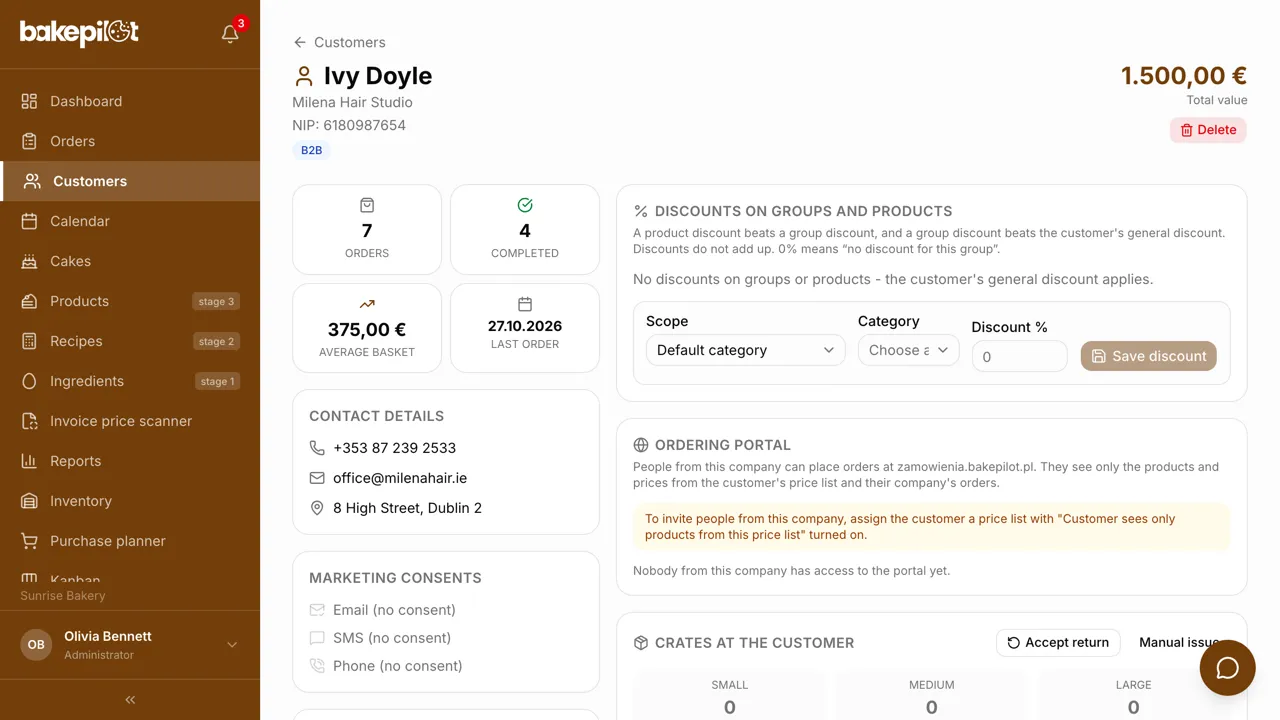The height and width of the screenshot is (720, 1280).
Task: Click the B2B badge
Action: click(x=312, y=150)
